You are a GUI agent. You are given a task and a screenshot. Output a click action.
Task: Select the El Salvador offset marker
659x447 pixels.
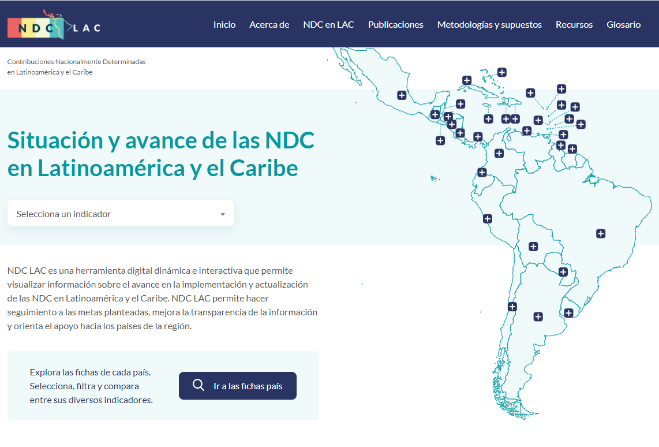tap(440, 140)
